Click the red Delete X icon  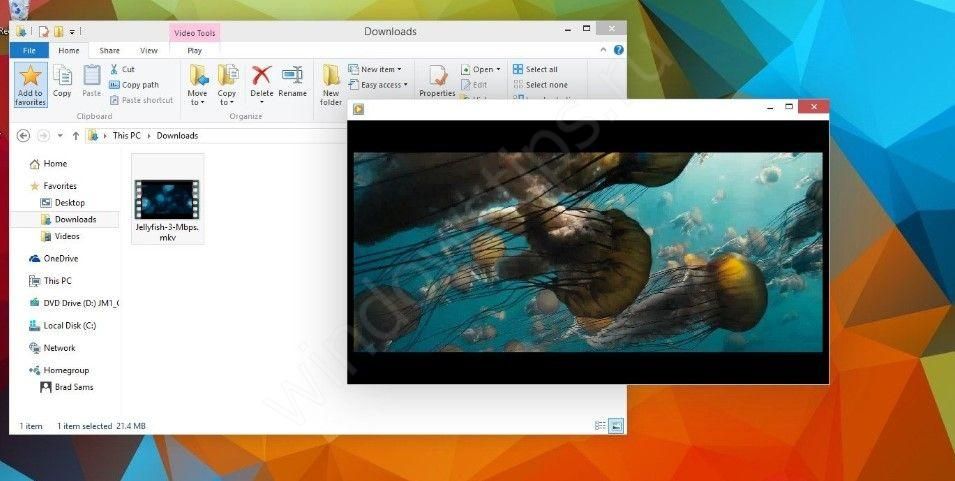click(x=261, y=75)
